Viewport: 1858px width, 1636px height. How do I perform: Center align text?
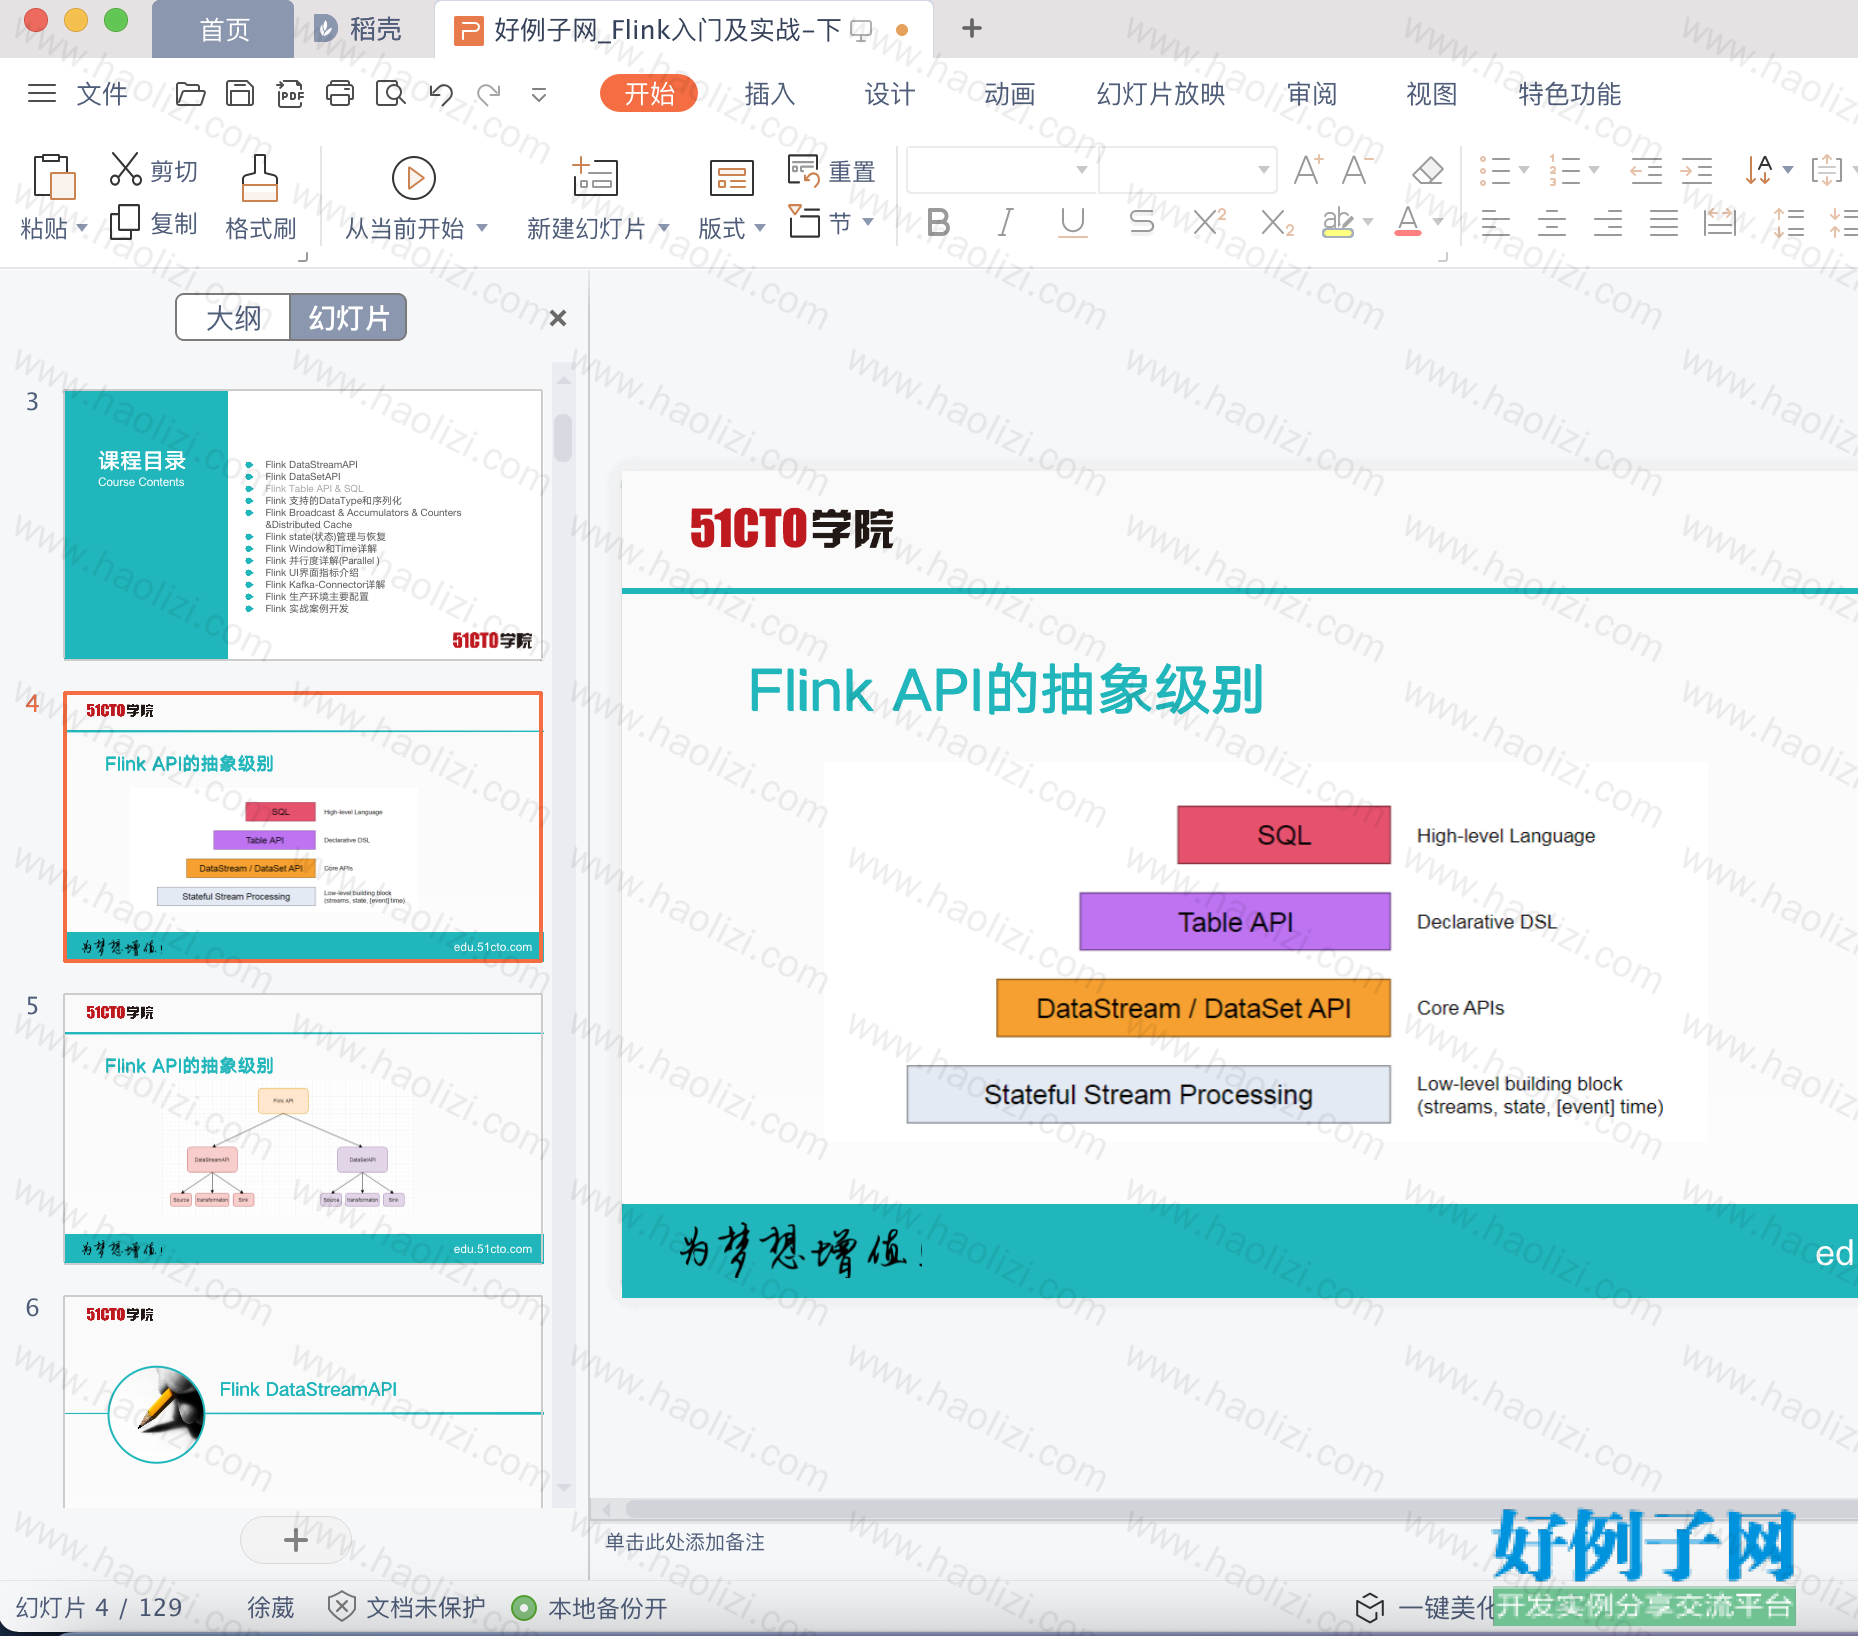point(1551,222)
